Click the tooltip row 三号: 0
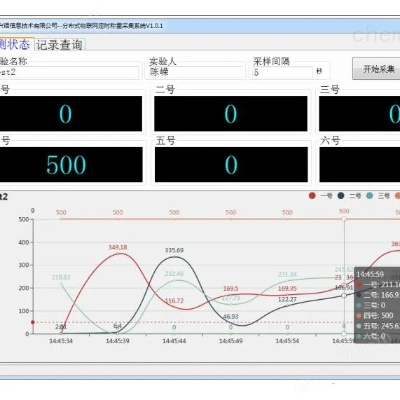 point(370,305)
